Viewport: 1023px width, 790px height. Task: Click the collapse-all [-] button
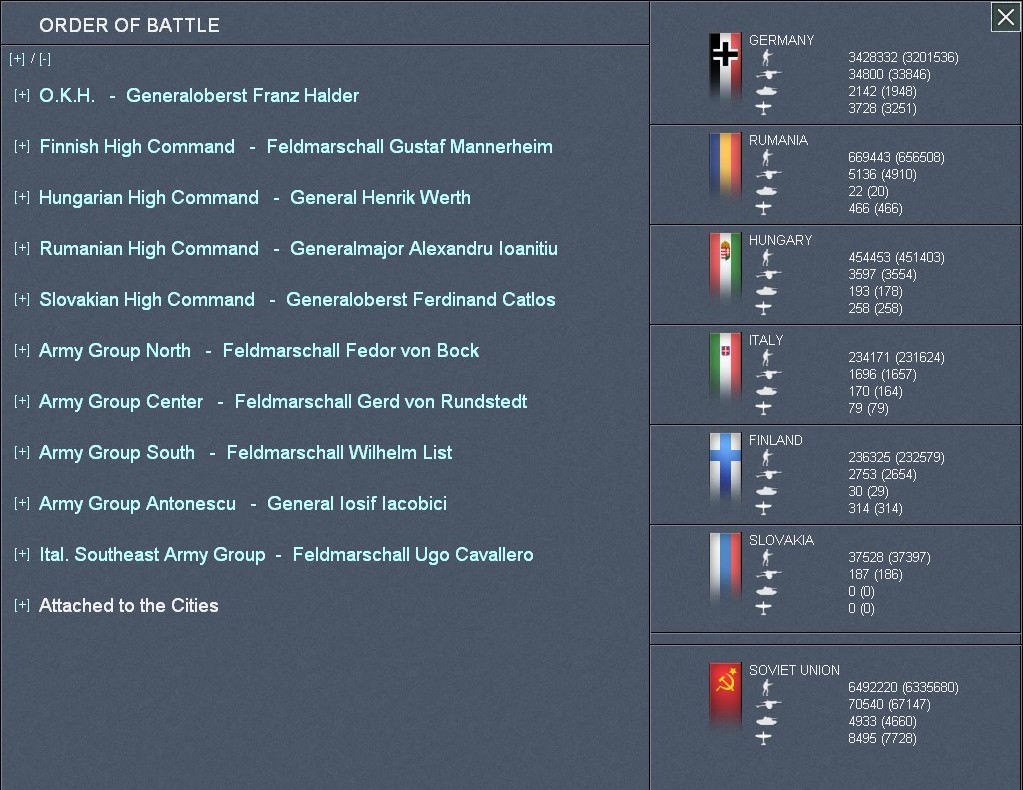click(43, 59)
